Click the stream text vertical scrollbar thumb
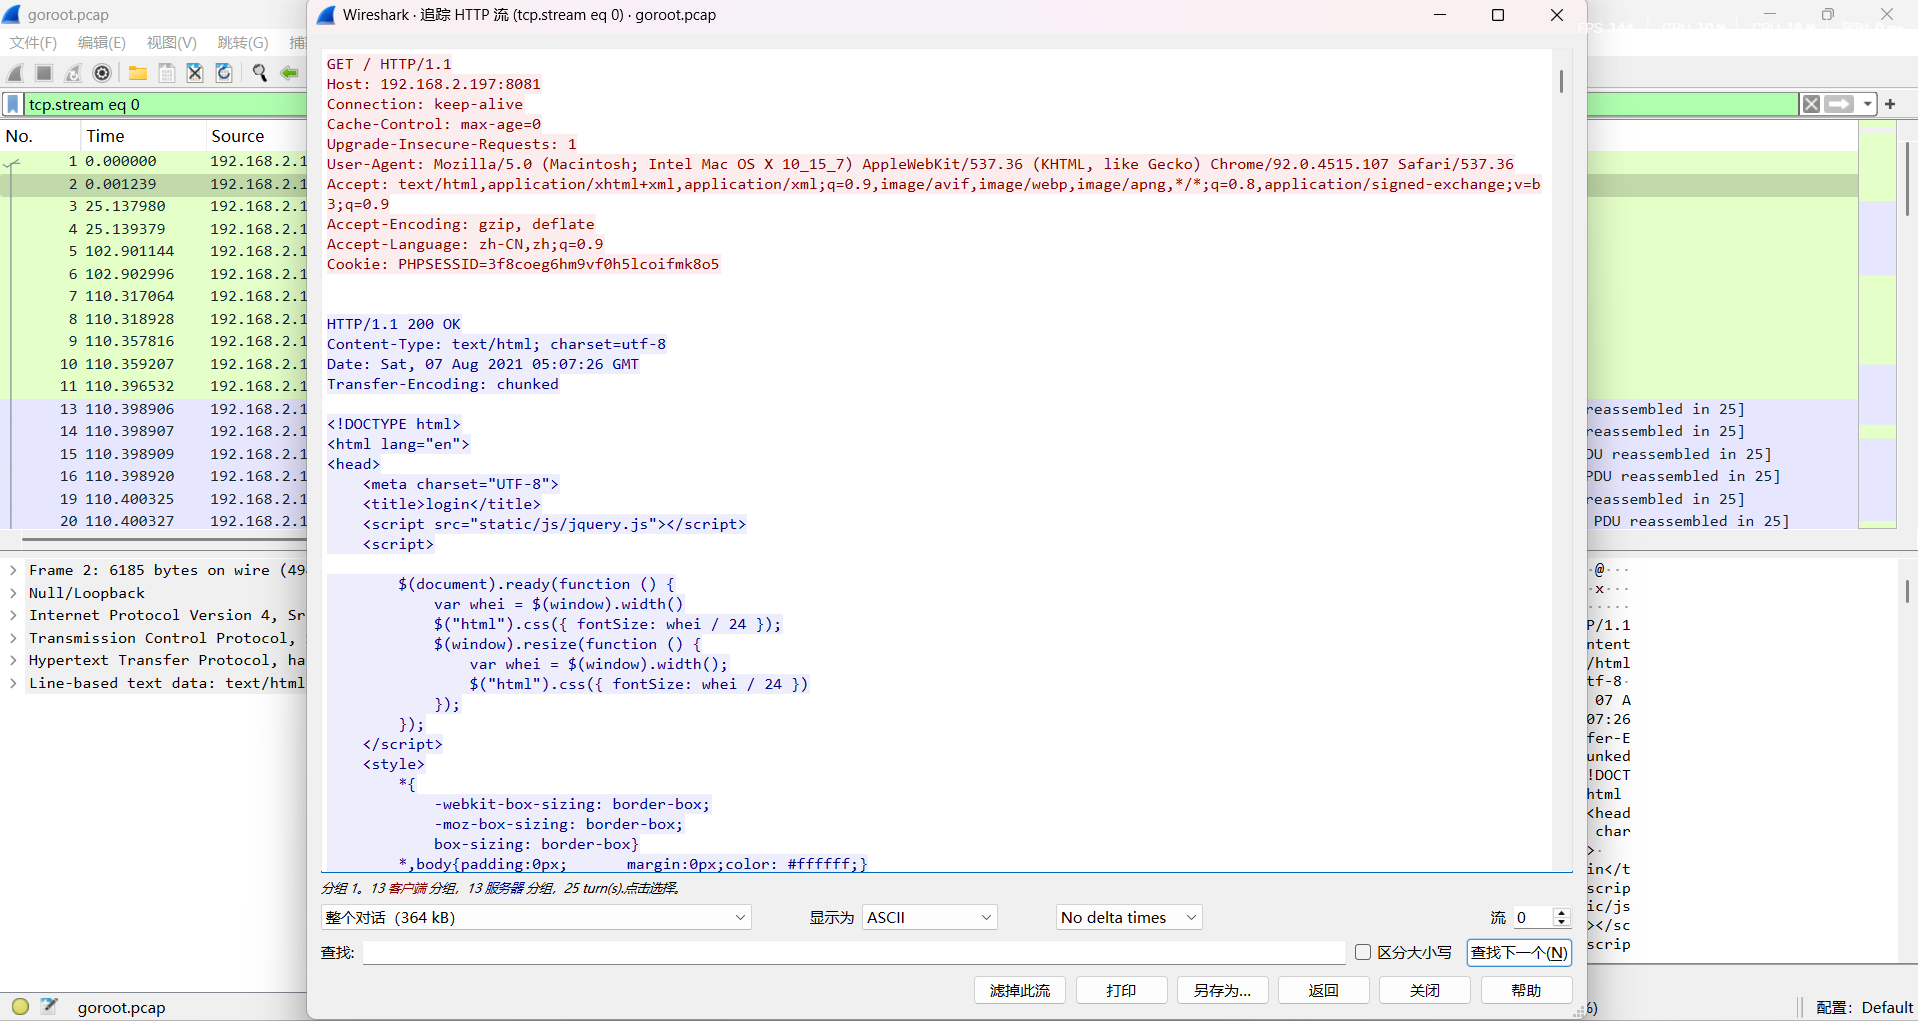 click(1561, 81)
